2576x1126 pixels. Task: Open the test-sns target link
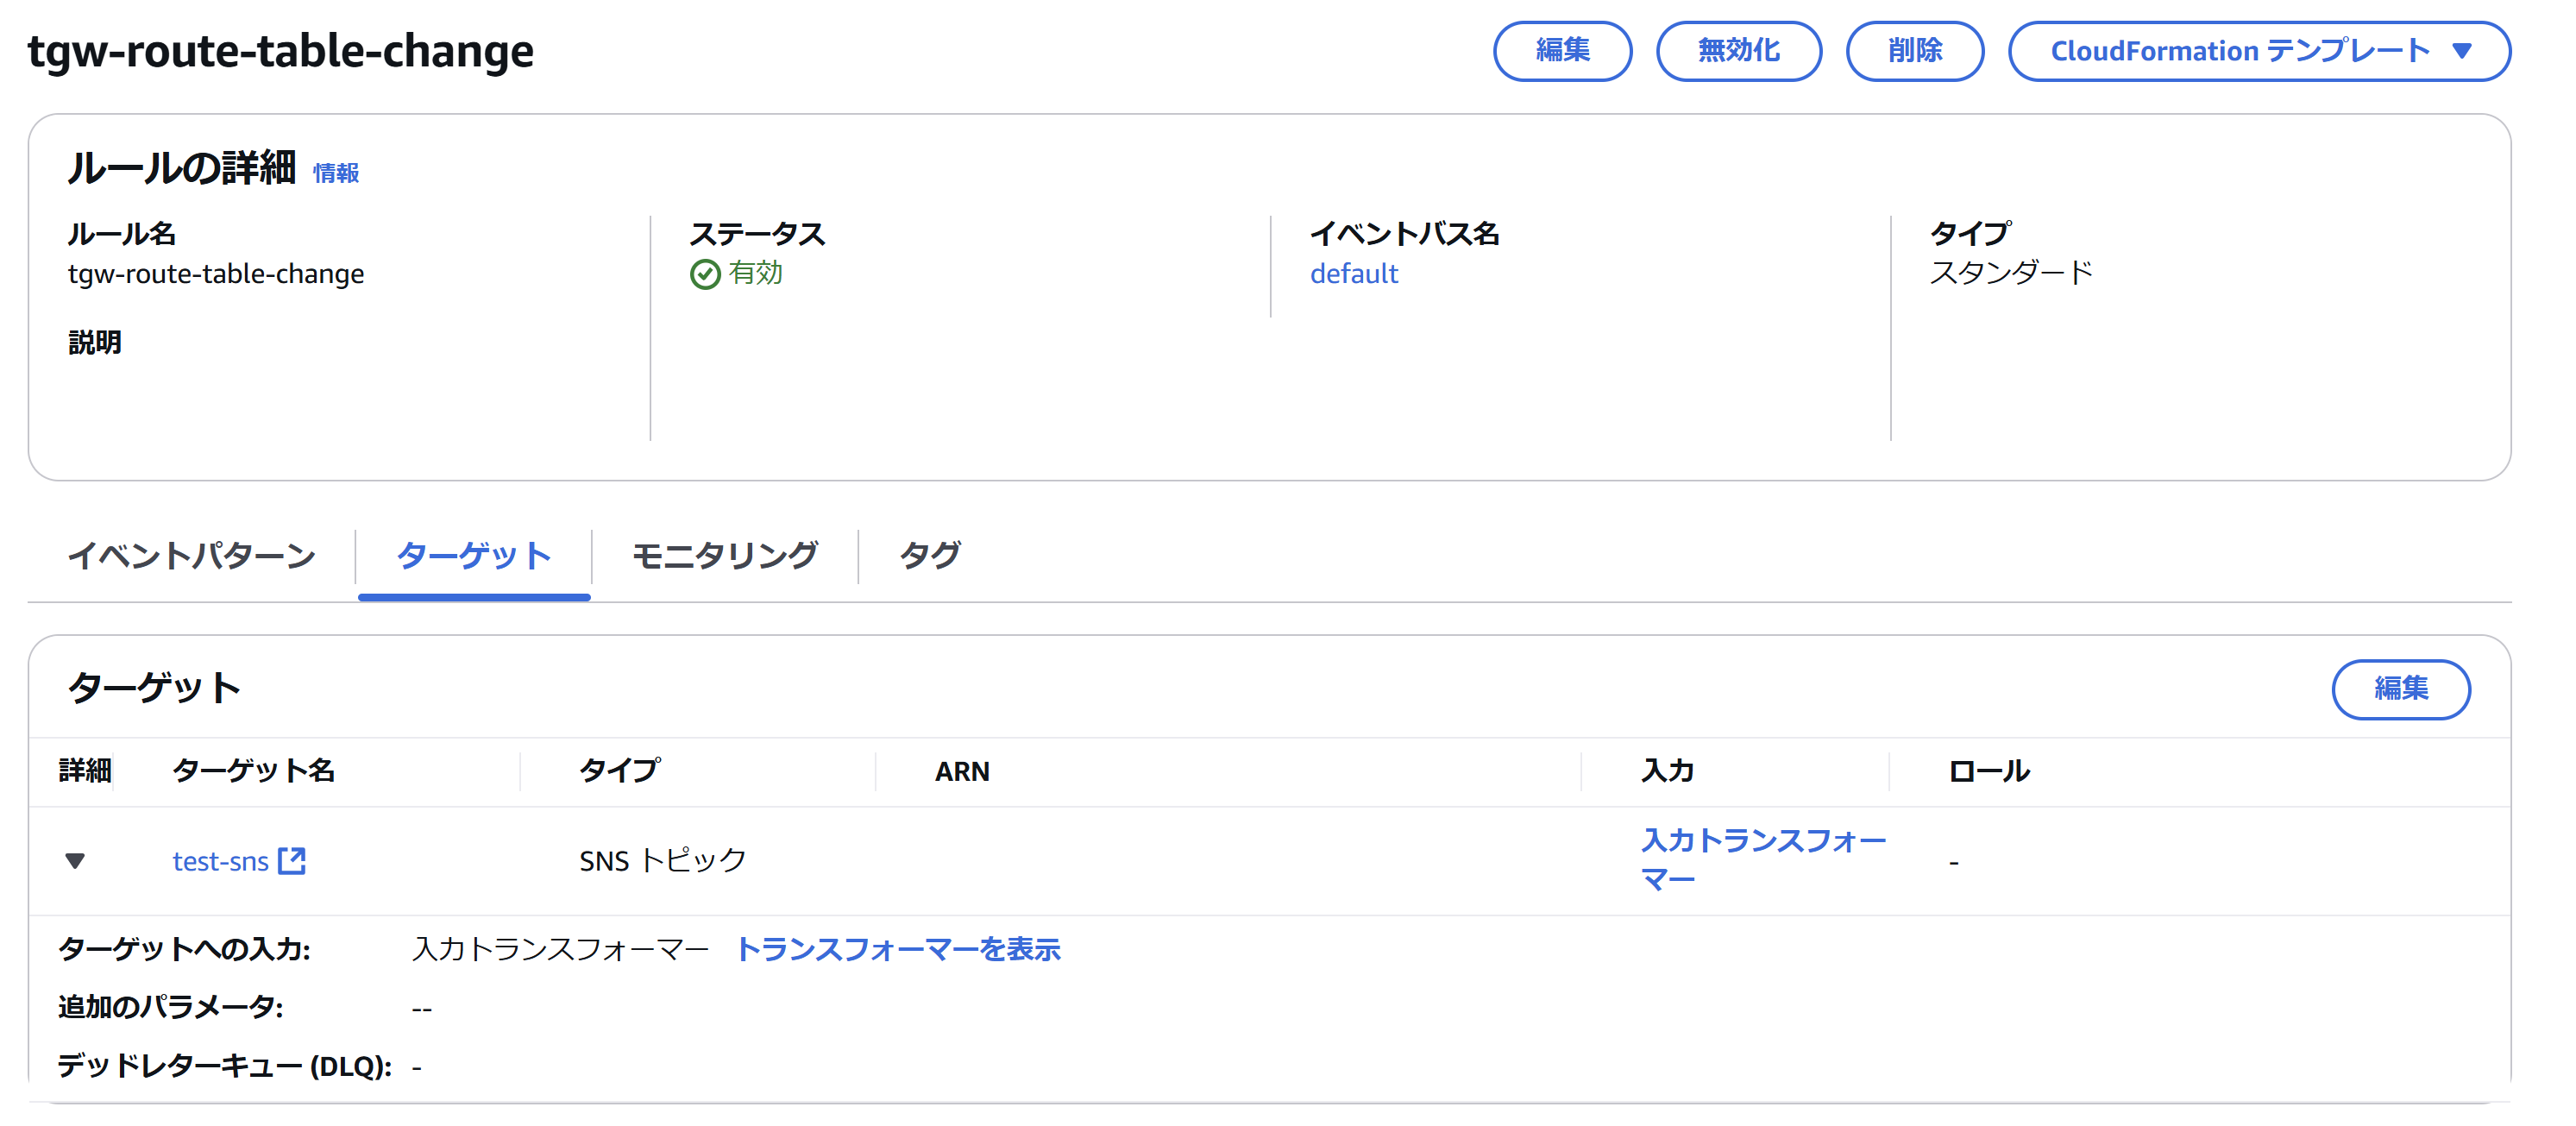(220, 861)
